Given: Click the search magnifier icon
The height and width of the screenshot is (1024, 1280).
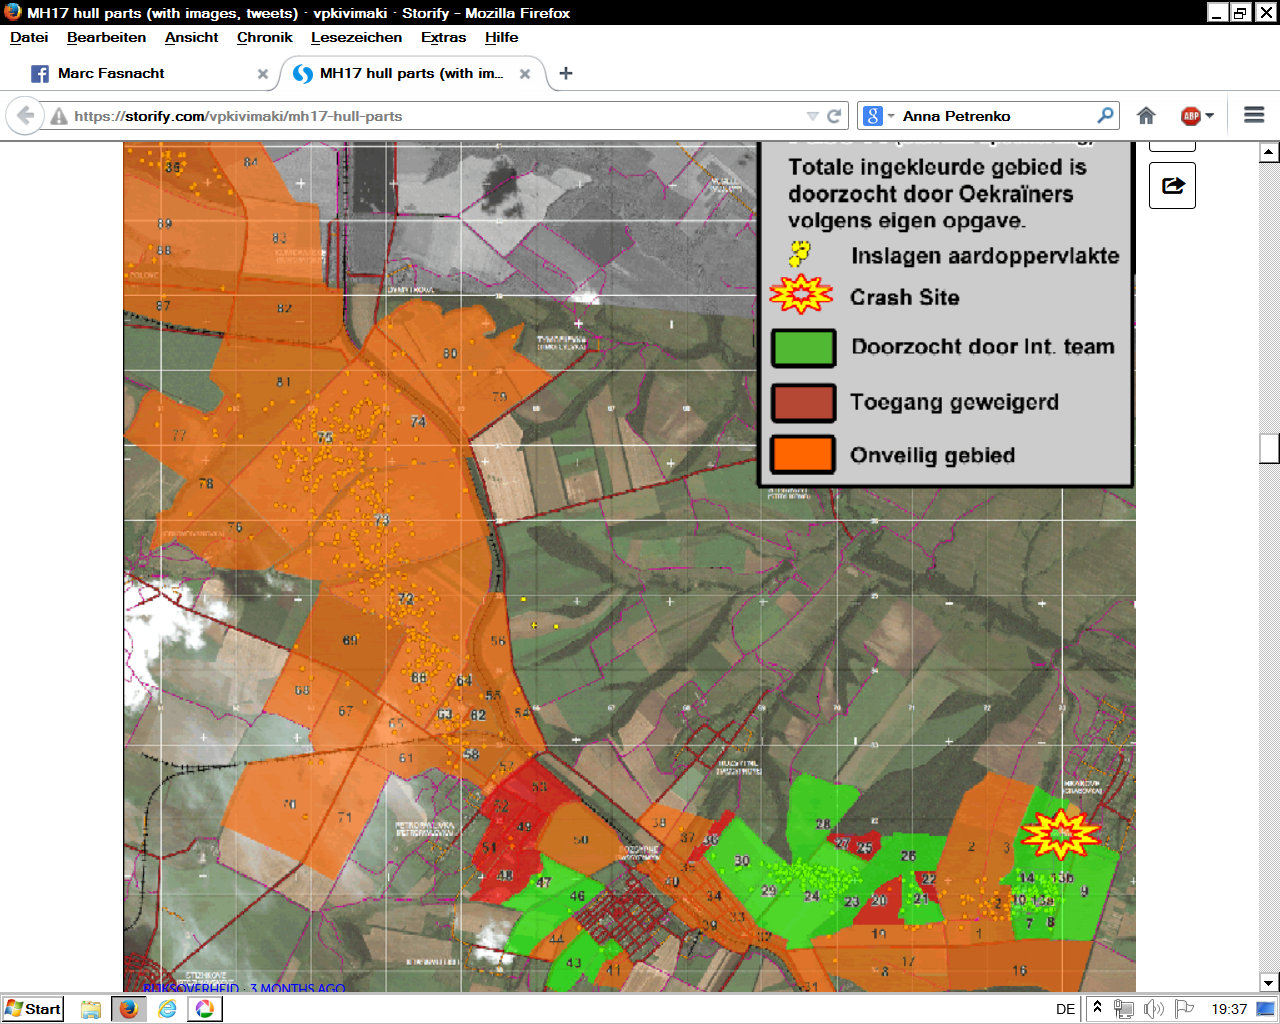Looking at the screenshot, I should coord(1105,116).
